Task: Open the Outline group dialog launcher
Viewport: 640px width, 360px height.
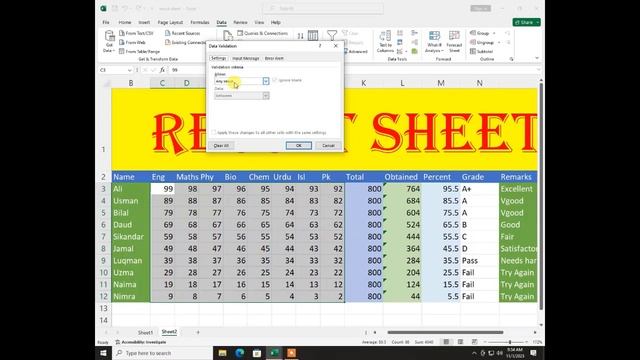Action: [x=511, y=59]
